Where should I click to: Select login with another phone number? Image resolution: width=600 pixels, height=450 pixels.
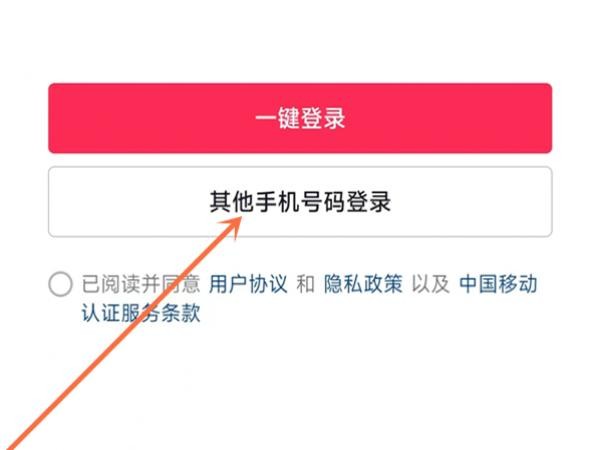coord(300,202)
